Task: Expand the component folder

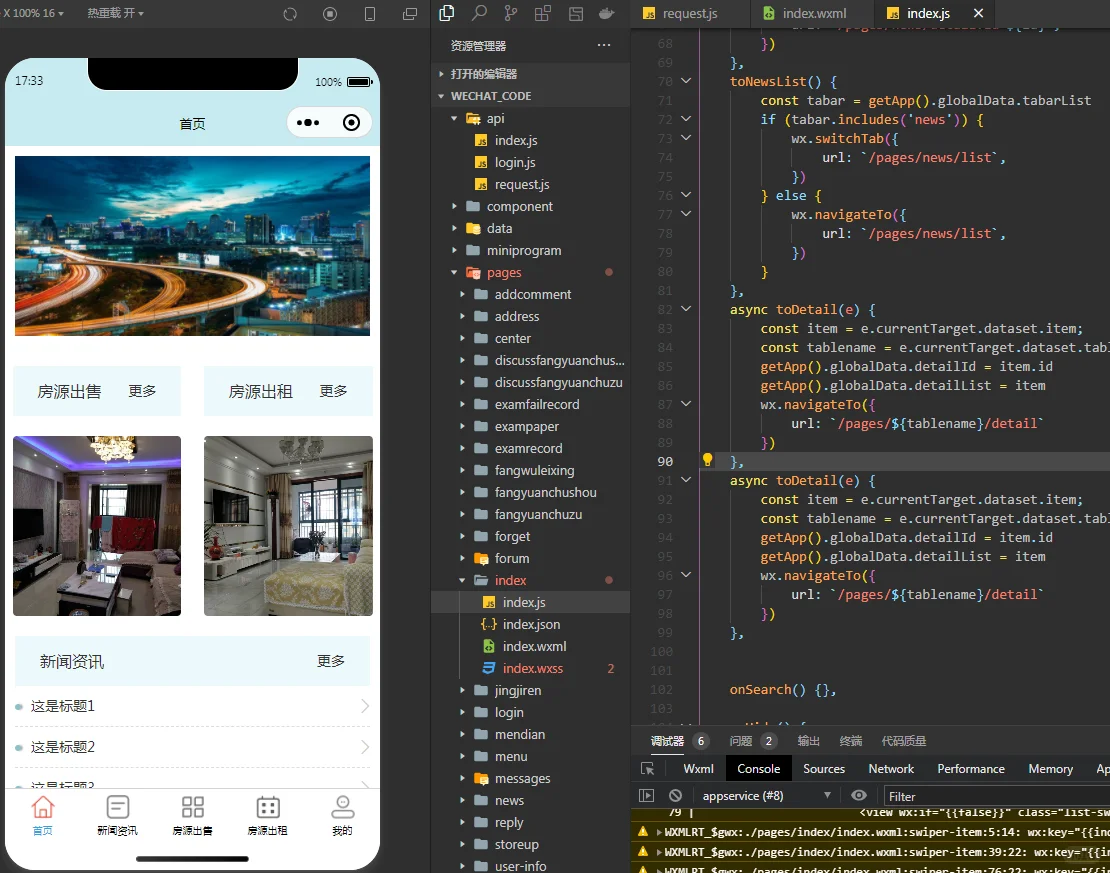Action: click(x=454, y=206)
